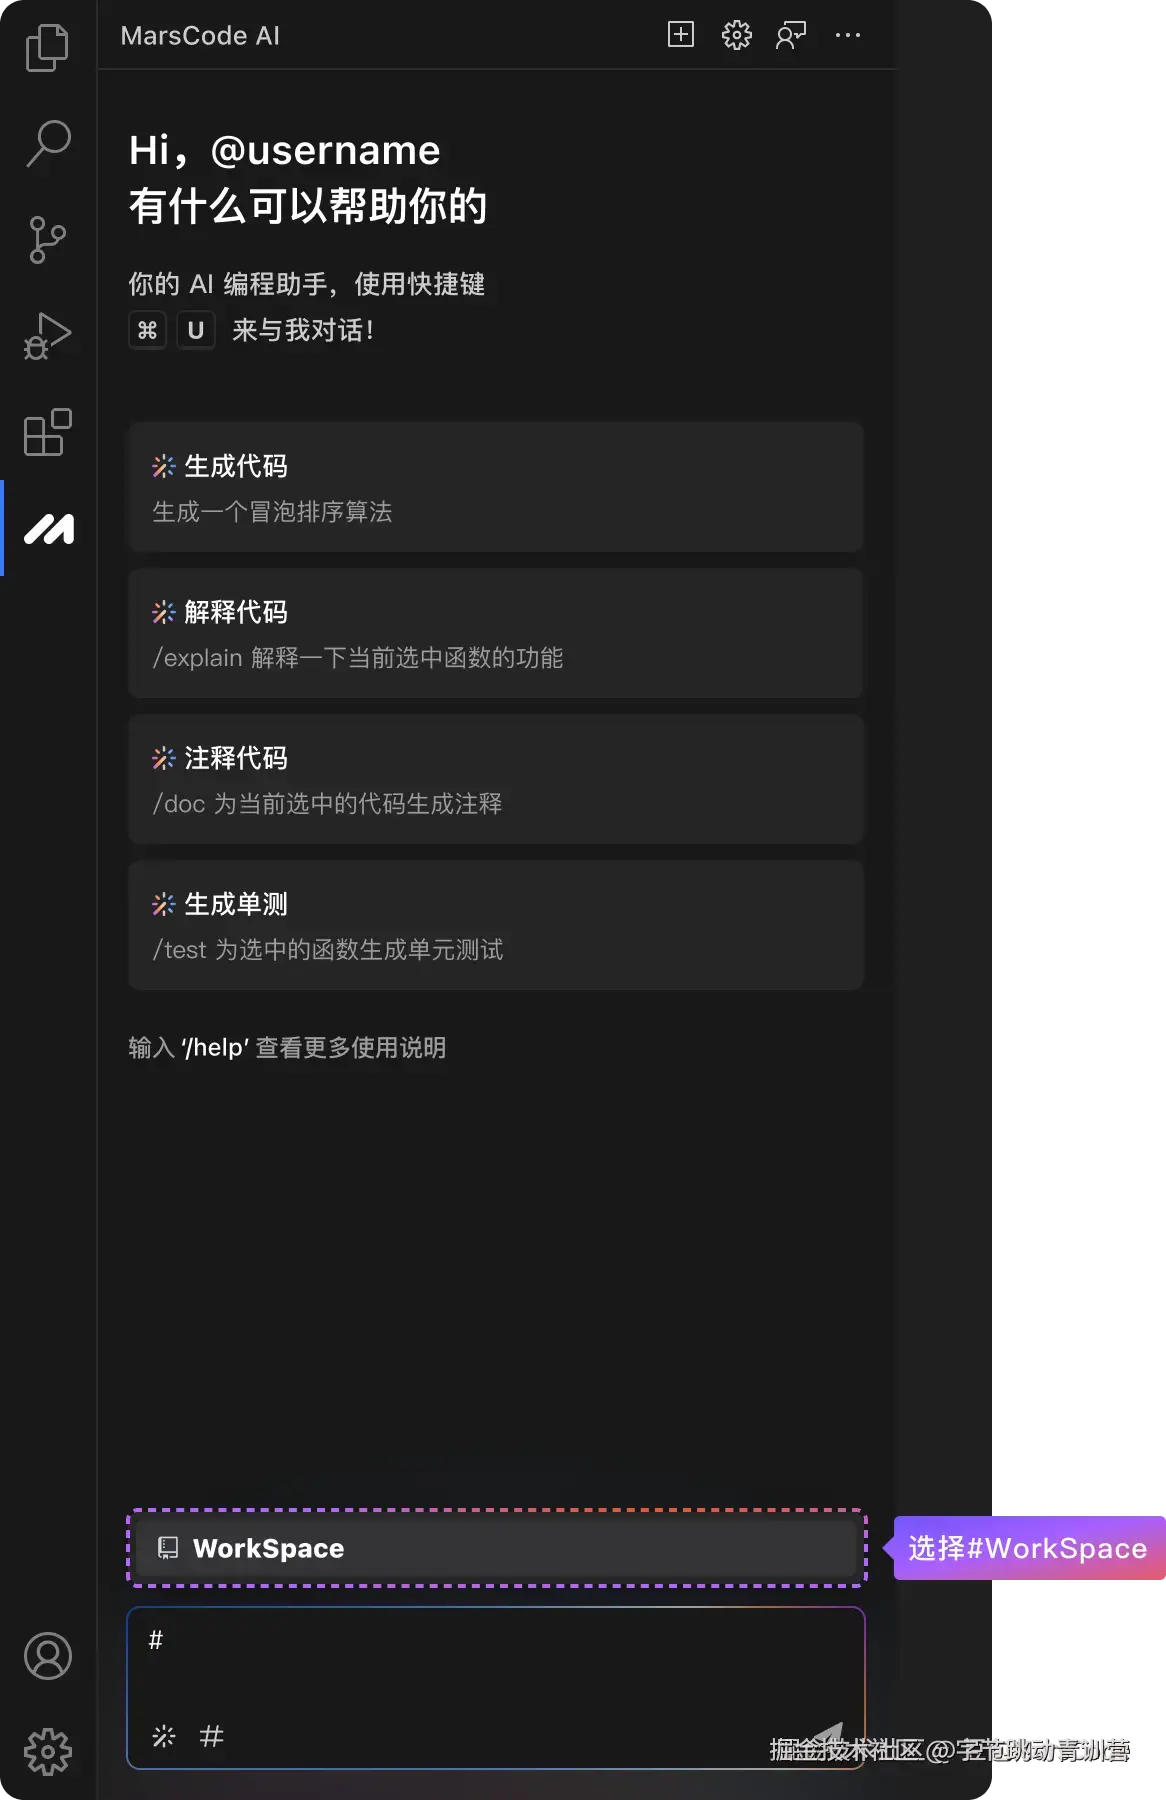This screenshot has width=1166, height=1800.
Task: Open MarsCode settings gear in header
Action: tap(737, 35)
